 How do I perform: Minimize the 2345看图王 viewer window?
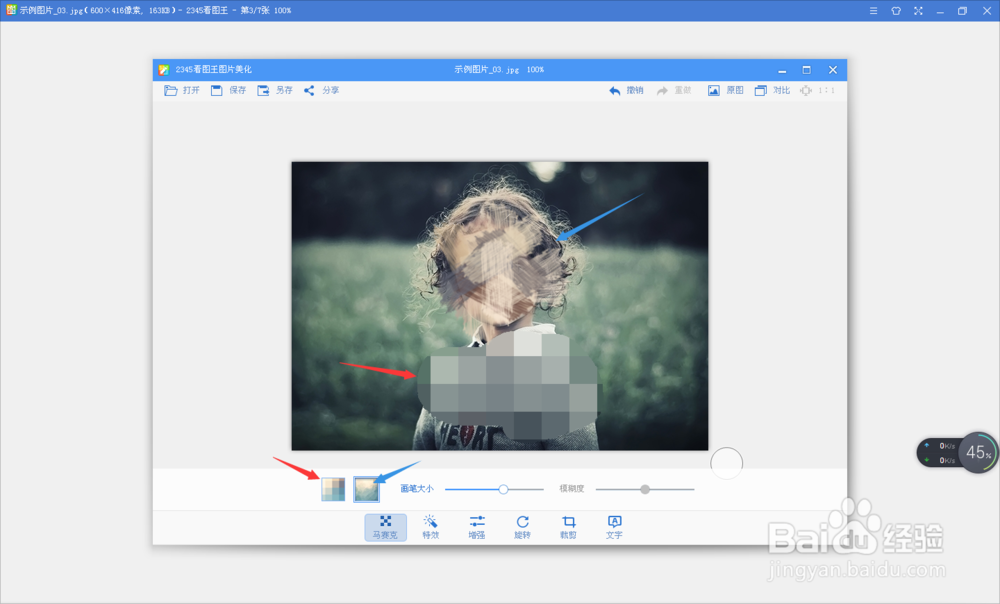click(x=940, y=11)
